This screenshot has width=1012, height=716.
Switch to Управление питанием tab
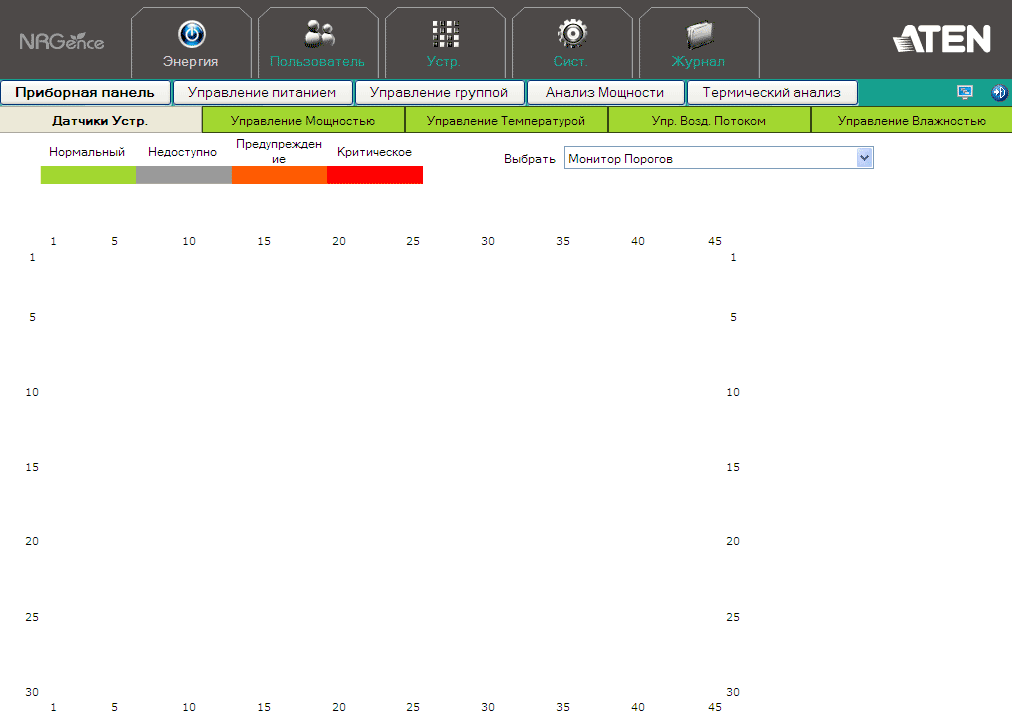(263, 92)
